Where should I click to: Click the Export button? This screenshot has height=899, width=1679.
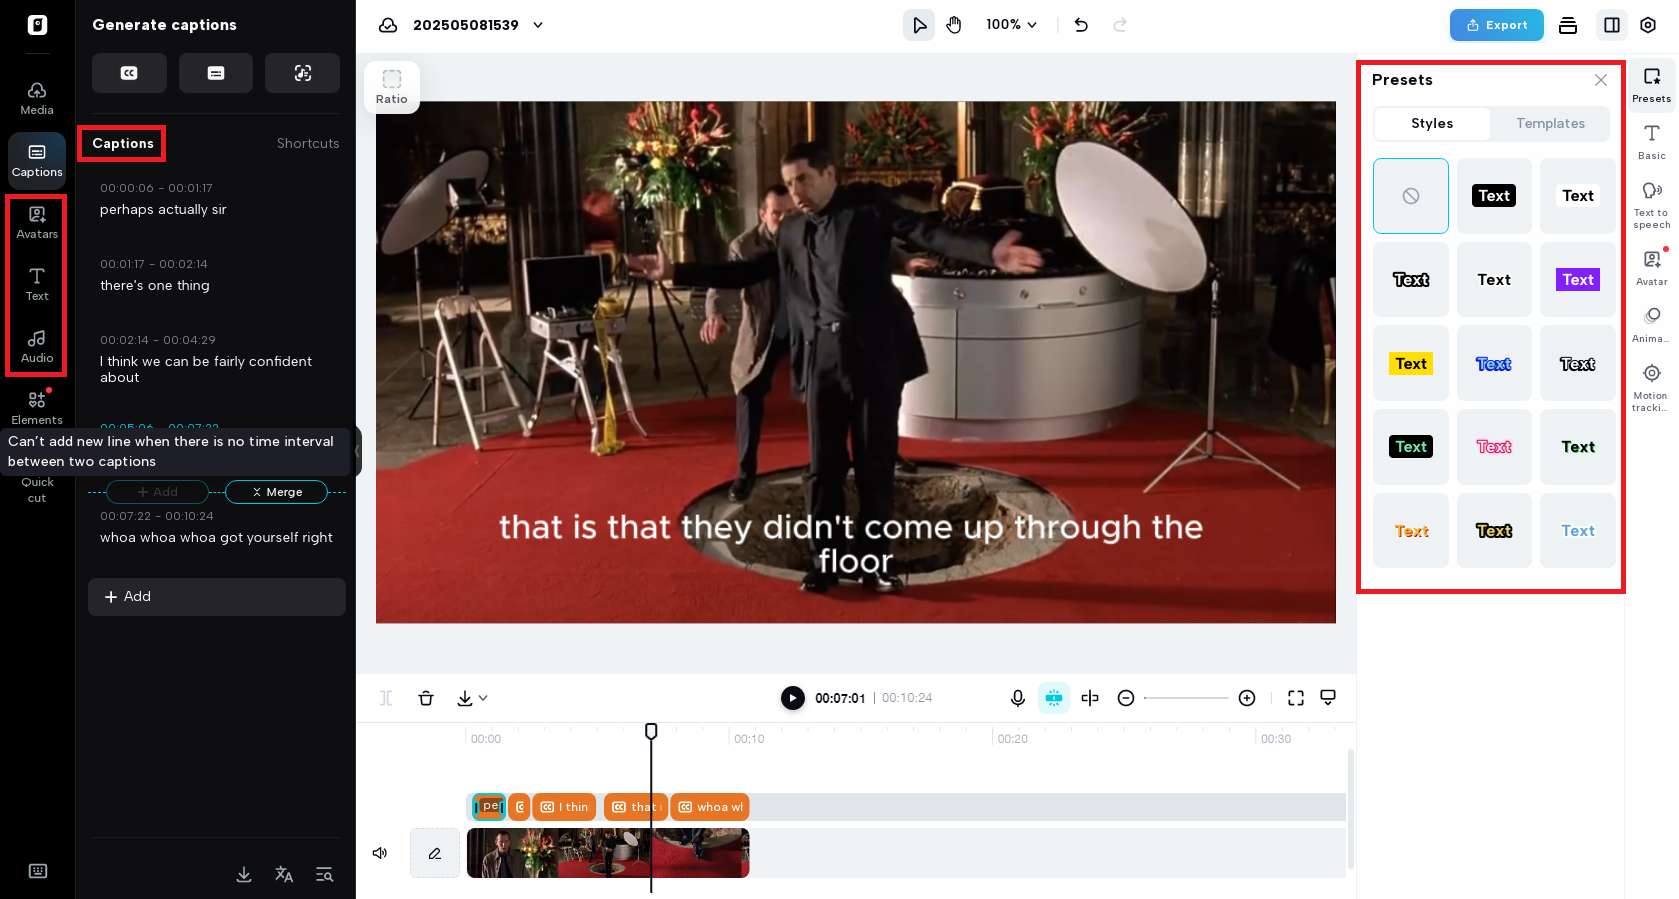click(1497, 25)
